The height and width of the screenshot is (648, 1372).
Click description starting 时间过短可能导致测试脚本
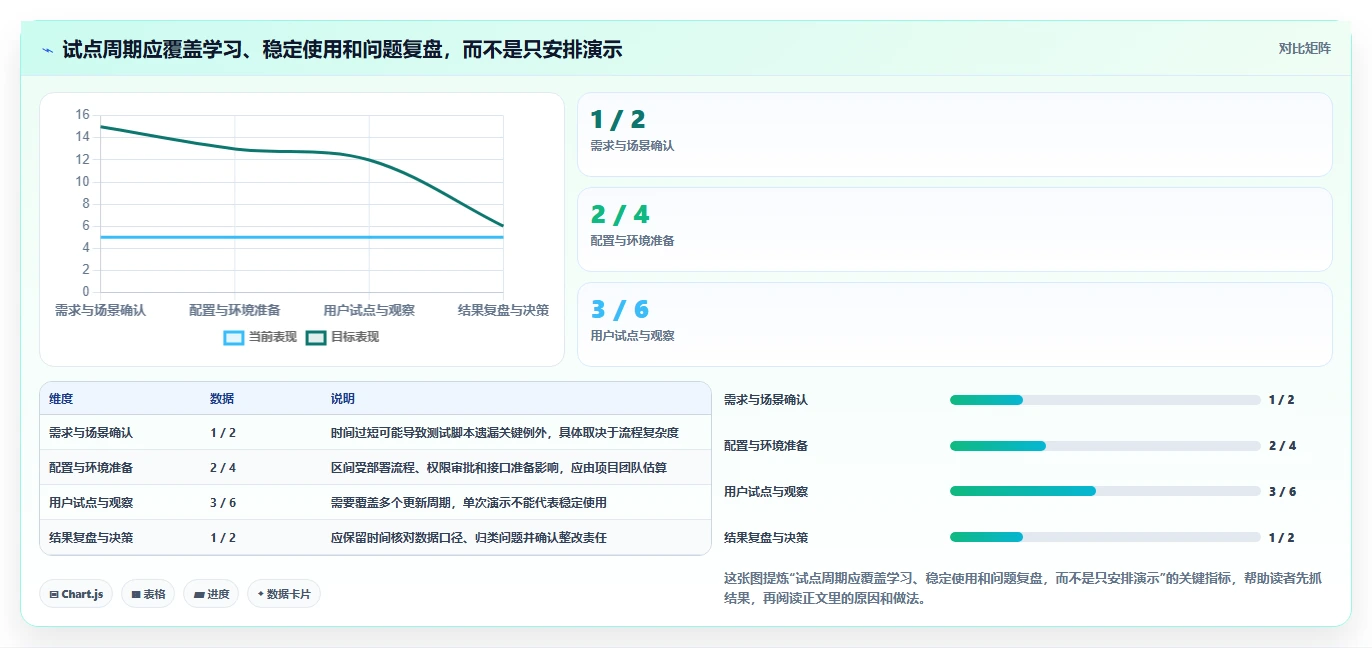(505, 433)
